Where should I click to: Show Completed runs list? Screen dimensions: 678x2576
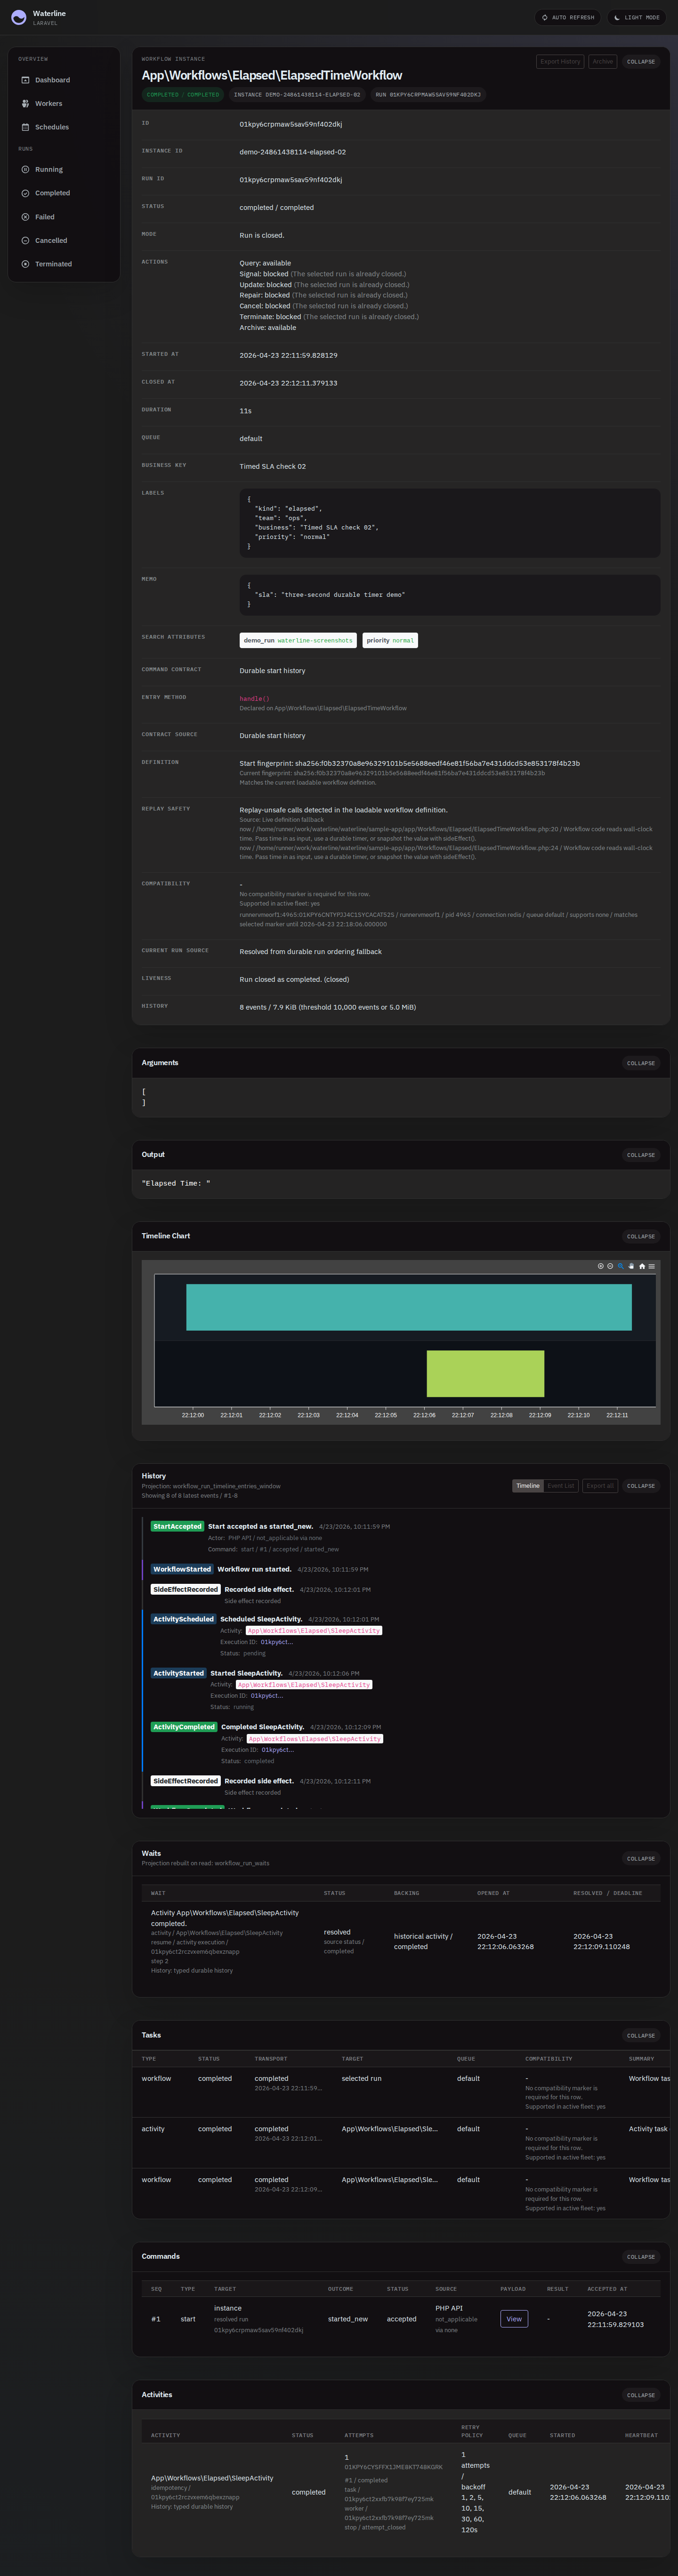click(x=64, y=193)
